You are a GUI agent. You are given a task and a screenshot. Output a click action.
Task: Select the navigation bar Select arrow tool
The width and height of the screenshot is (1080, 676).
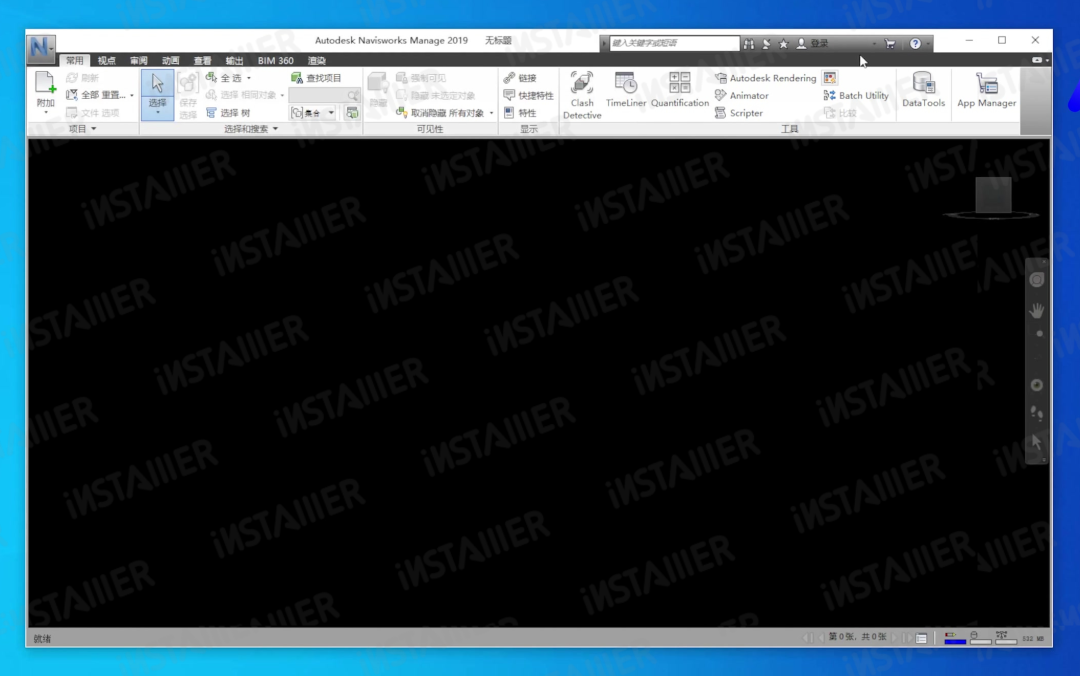[x=1037, y=441]
